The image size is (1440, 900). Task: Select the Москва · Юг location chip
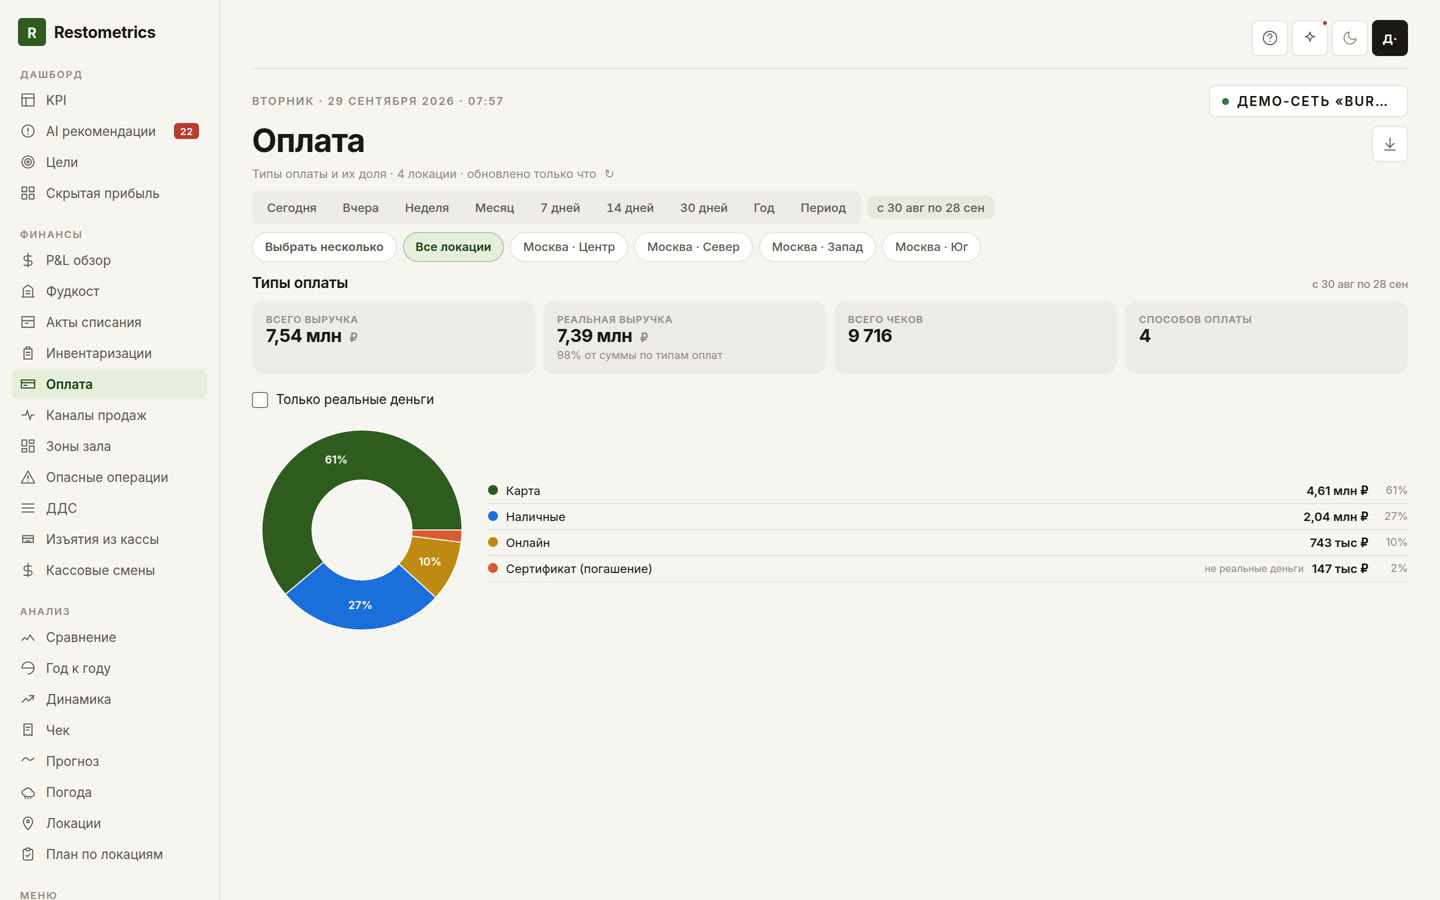click(931, 247)
